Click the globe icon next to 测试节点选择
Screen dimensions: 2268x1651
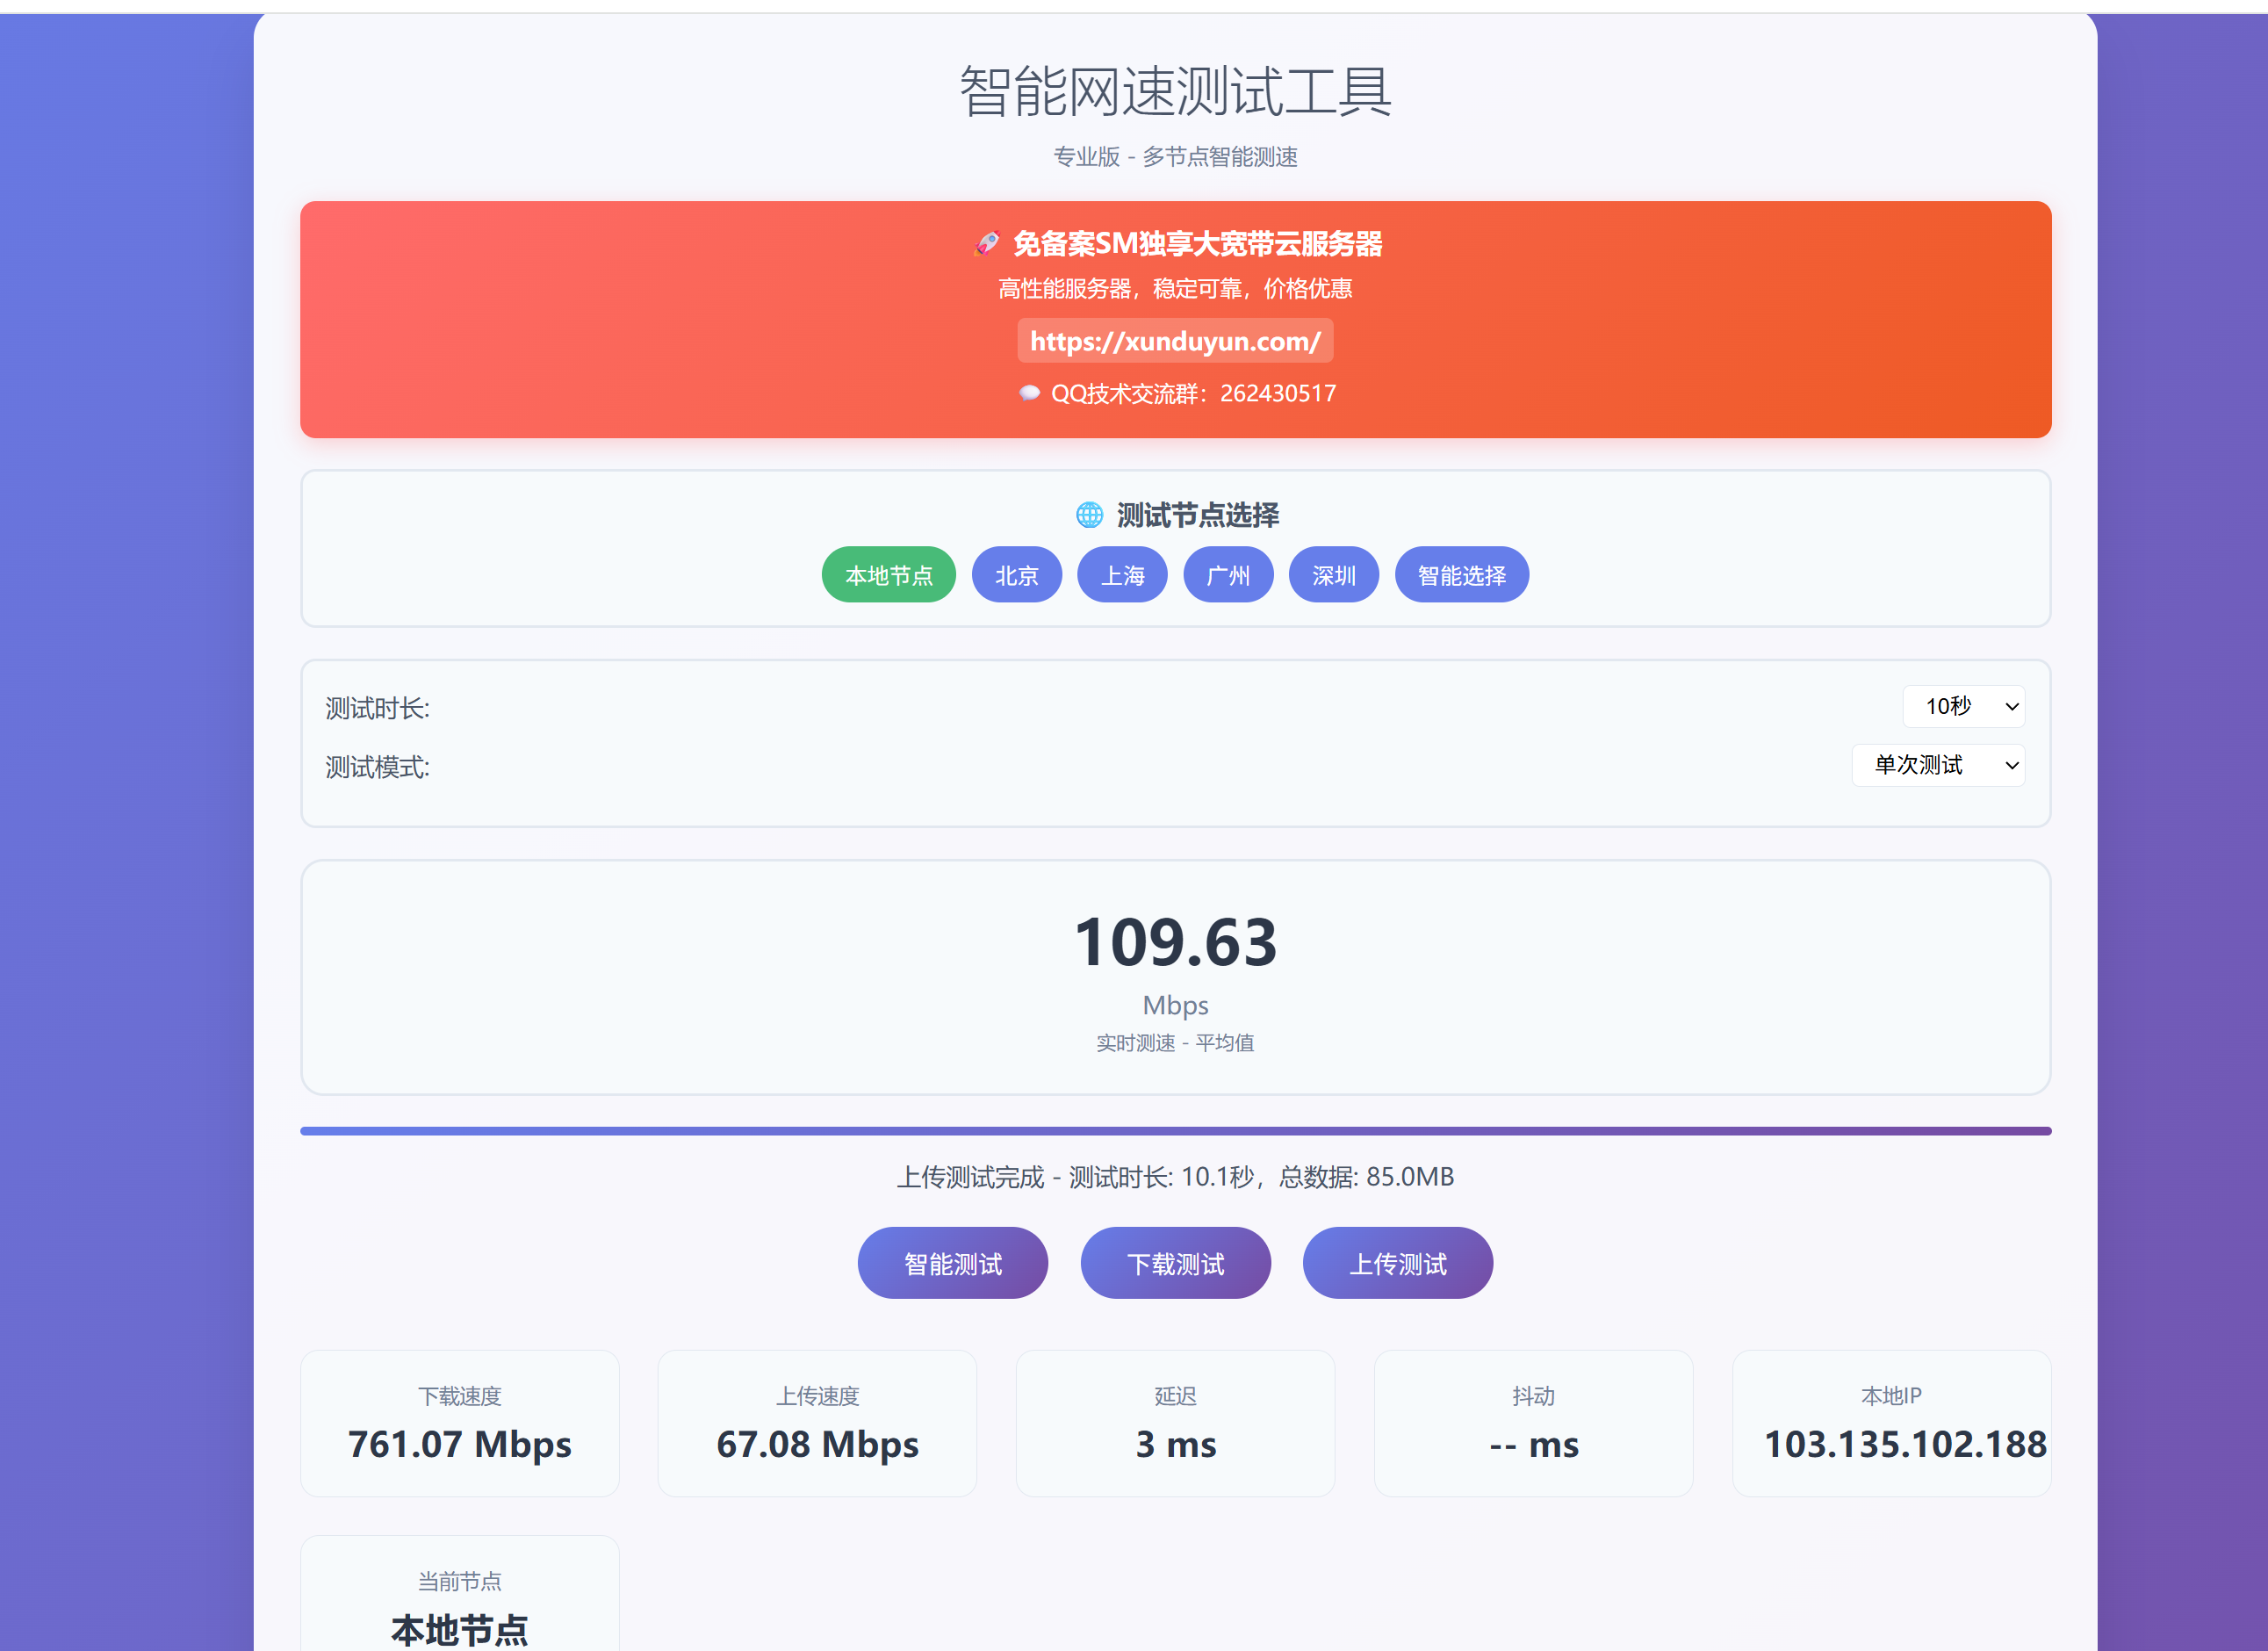pyautogui.click(x=1090, y=515)
